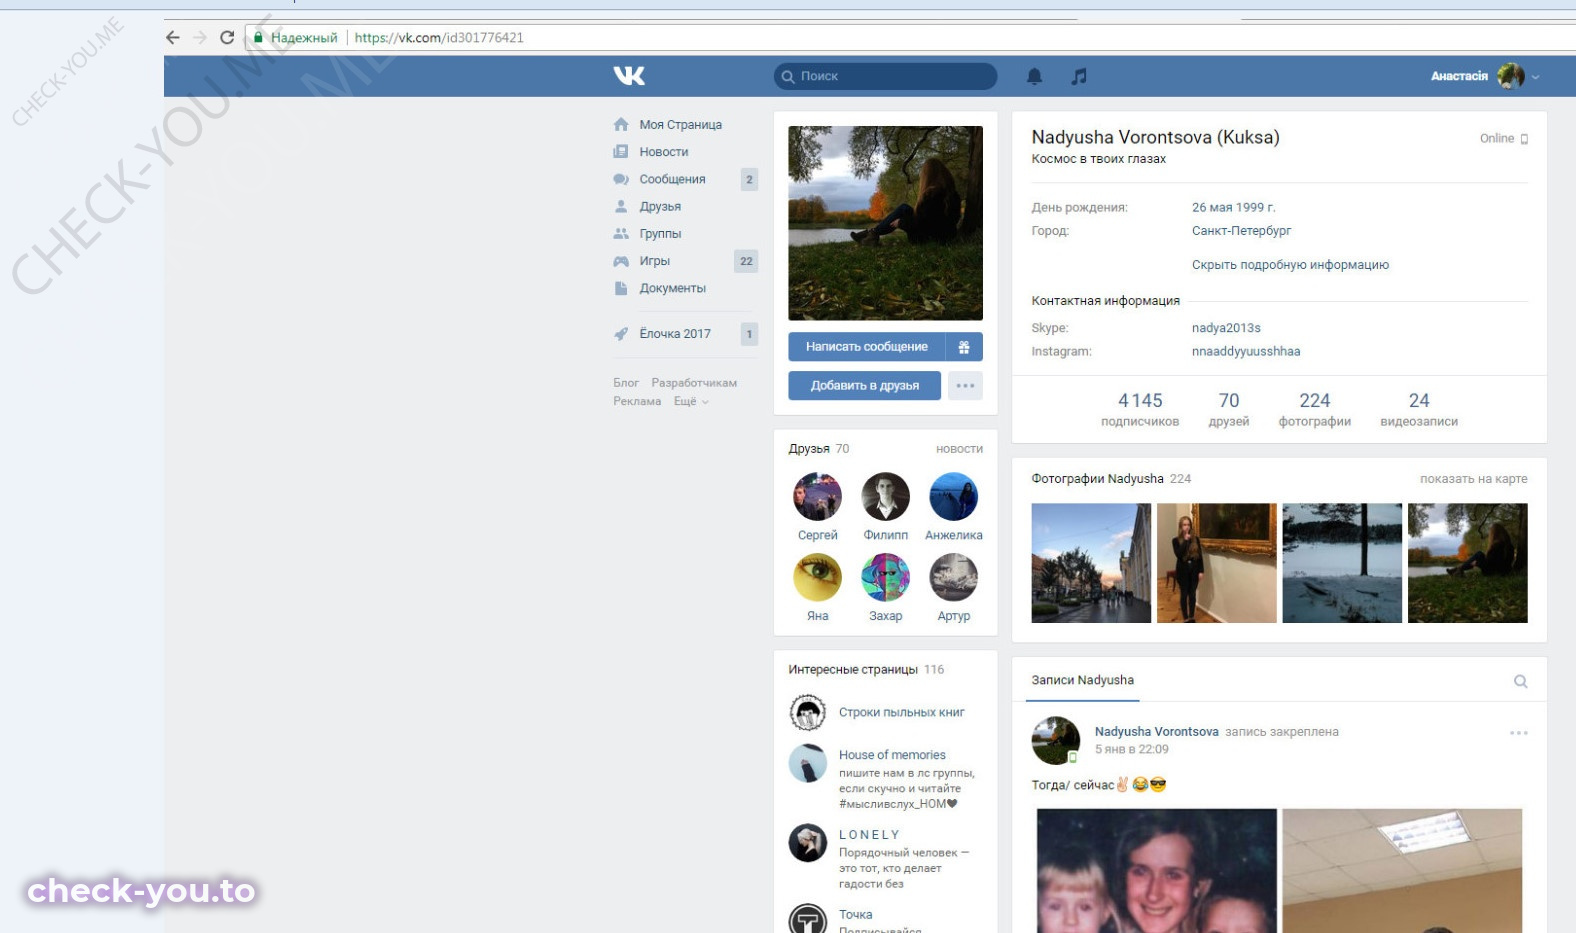Click the Добавить в друзья button
The image size is (1576, 933).
(x=864, y=386)
